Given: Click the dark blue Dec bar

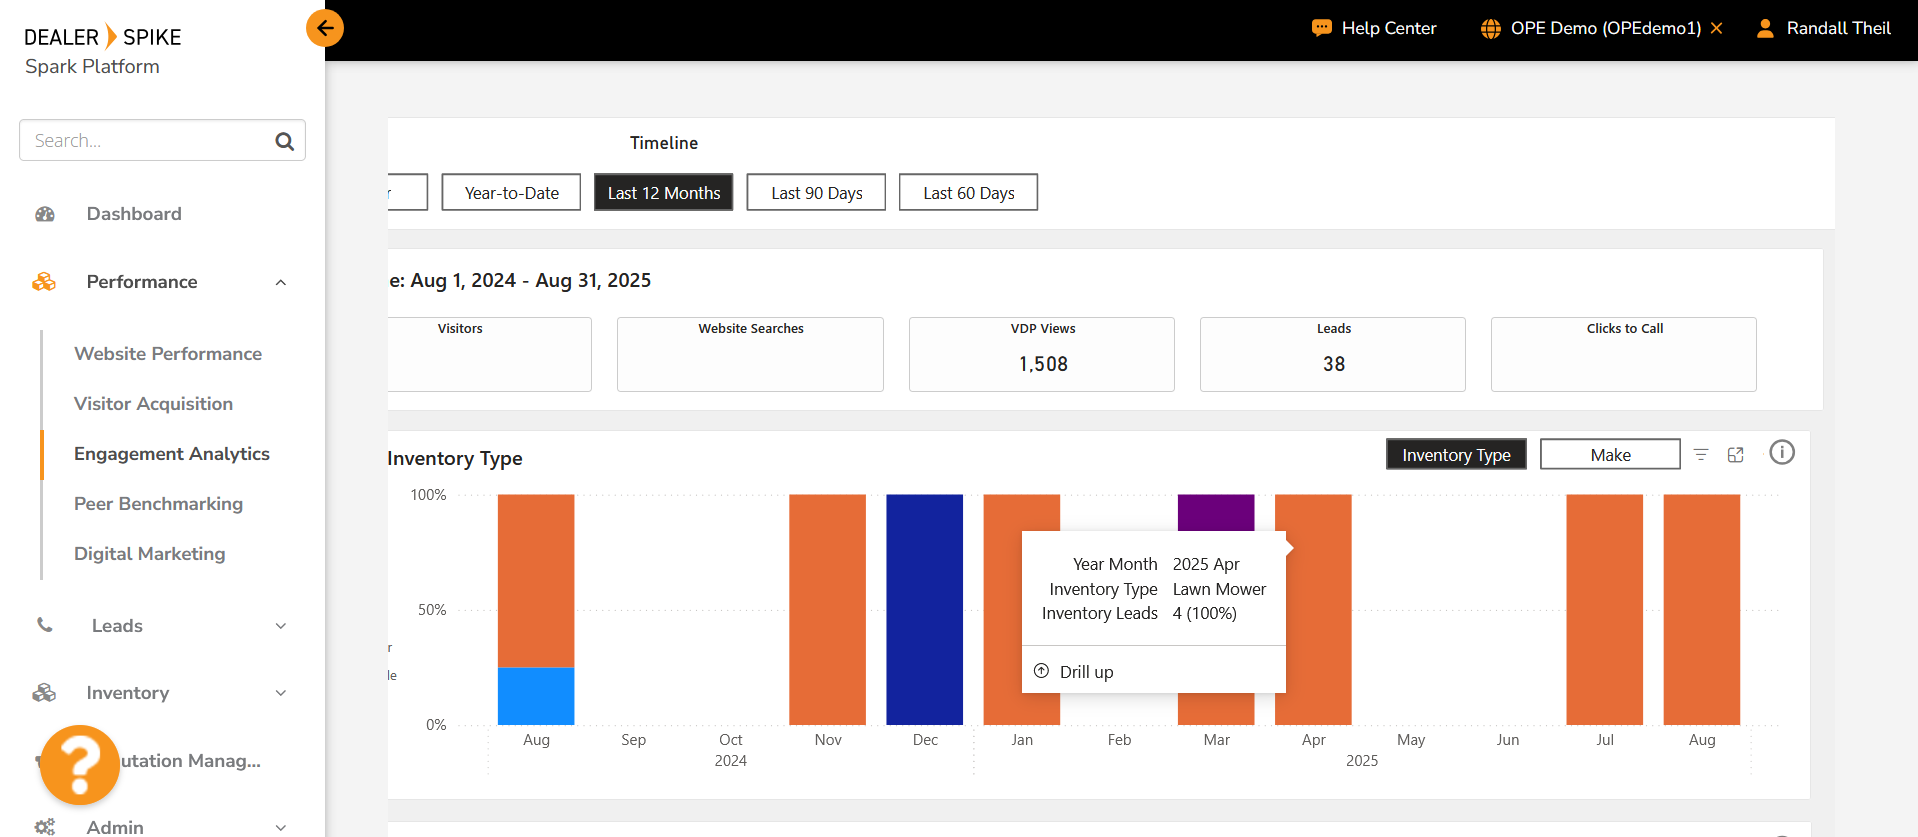Looking at the screenshot, I should coord(924,609).
